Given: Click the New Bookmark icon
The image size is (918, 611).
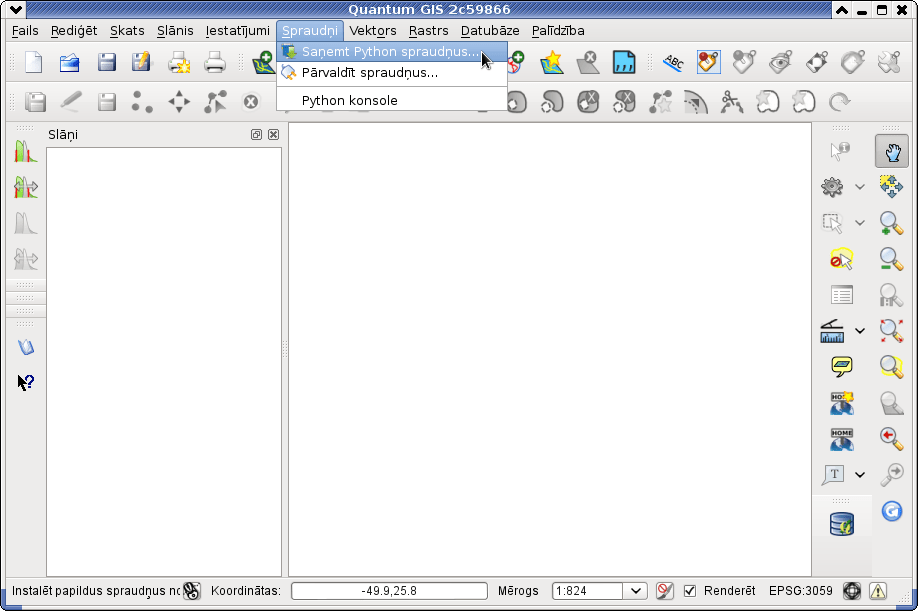Looking at the screenshot, I should pos(841,403).
